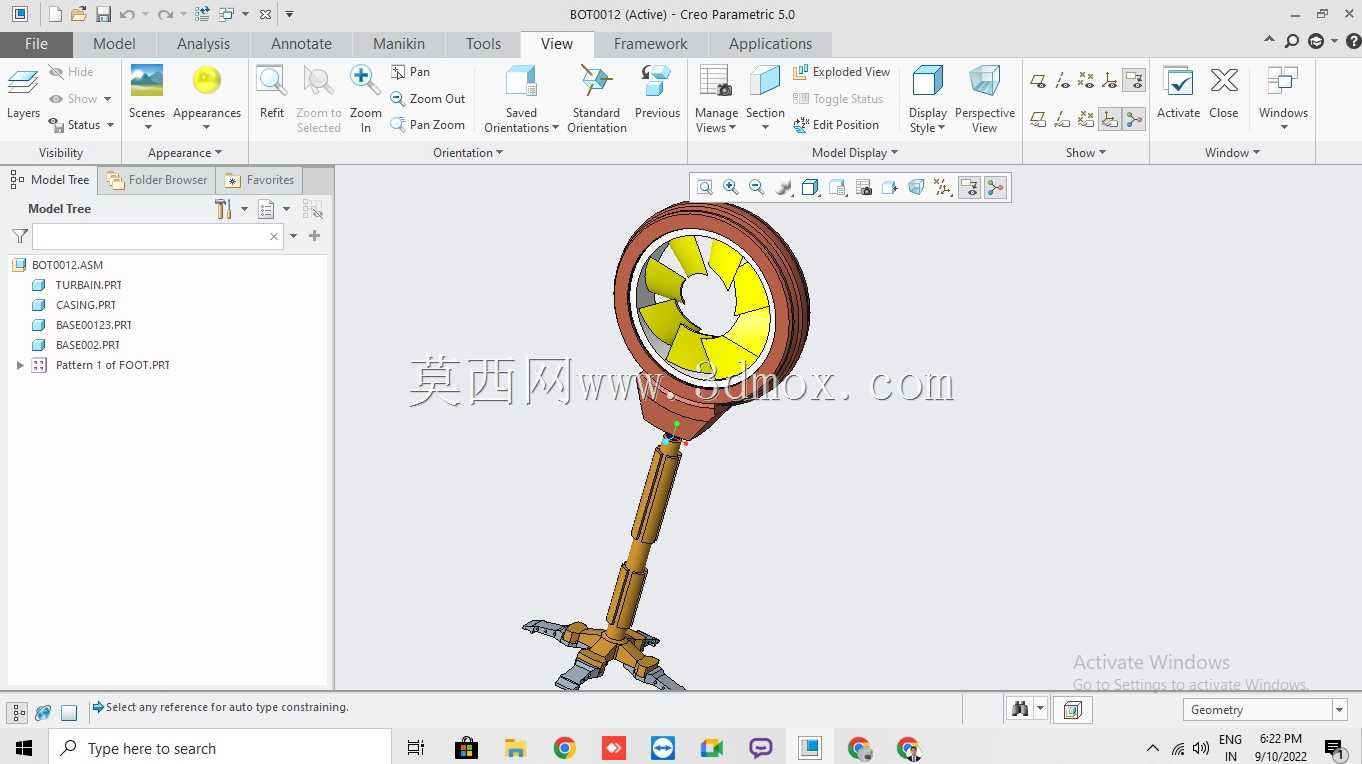Toggle csys tag display in Show group

pos(1110,120)
